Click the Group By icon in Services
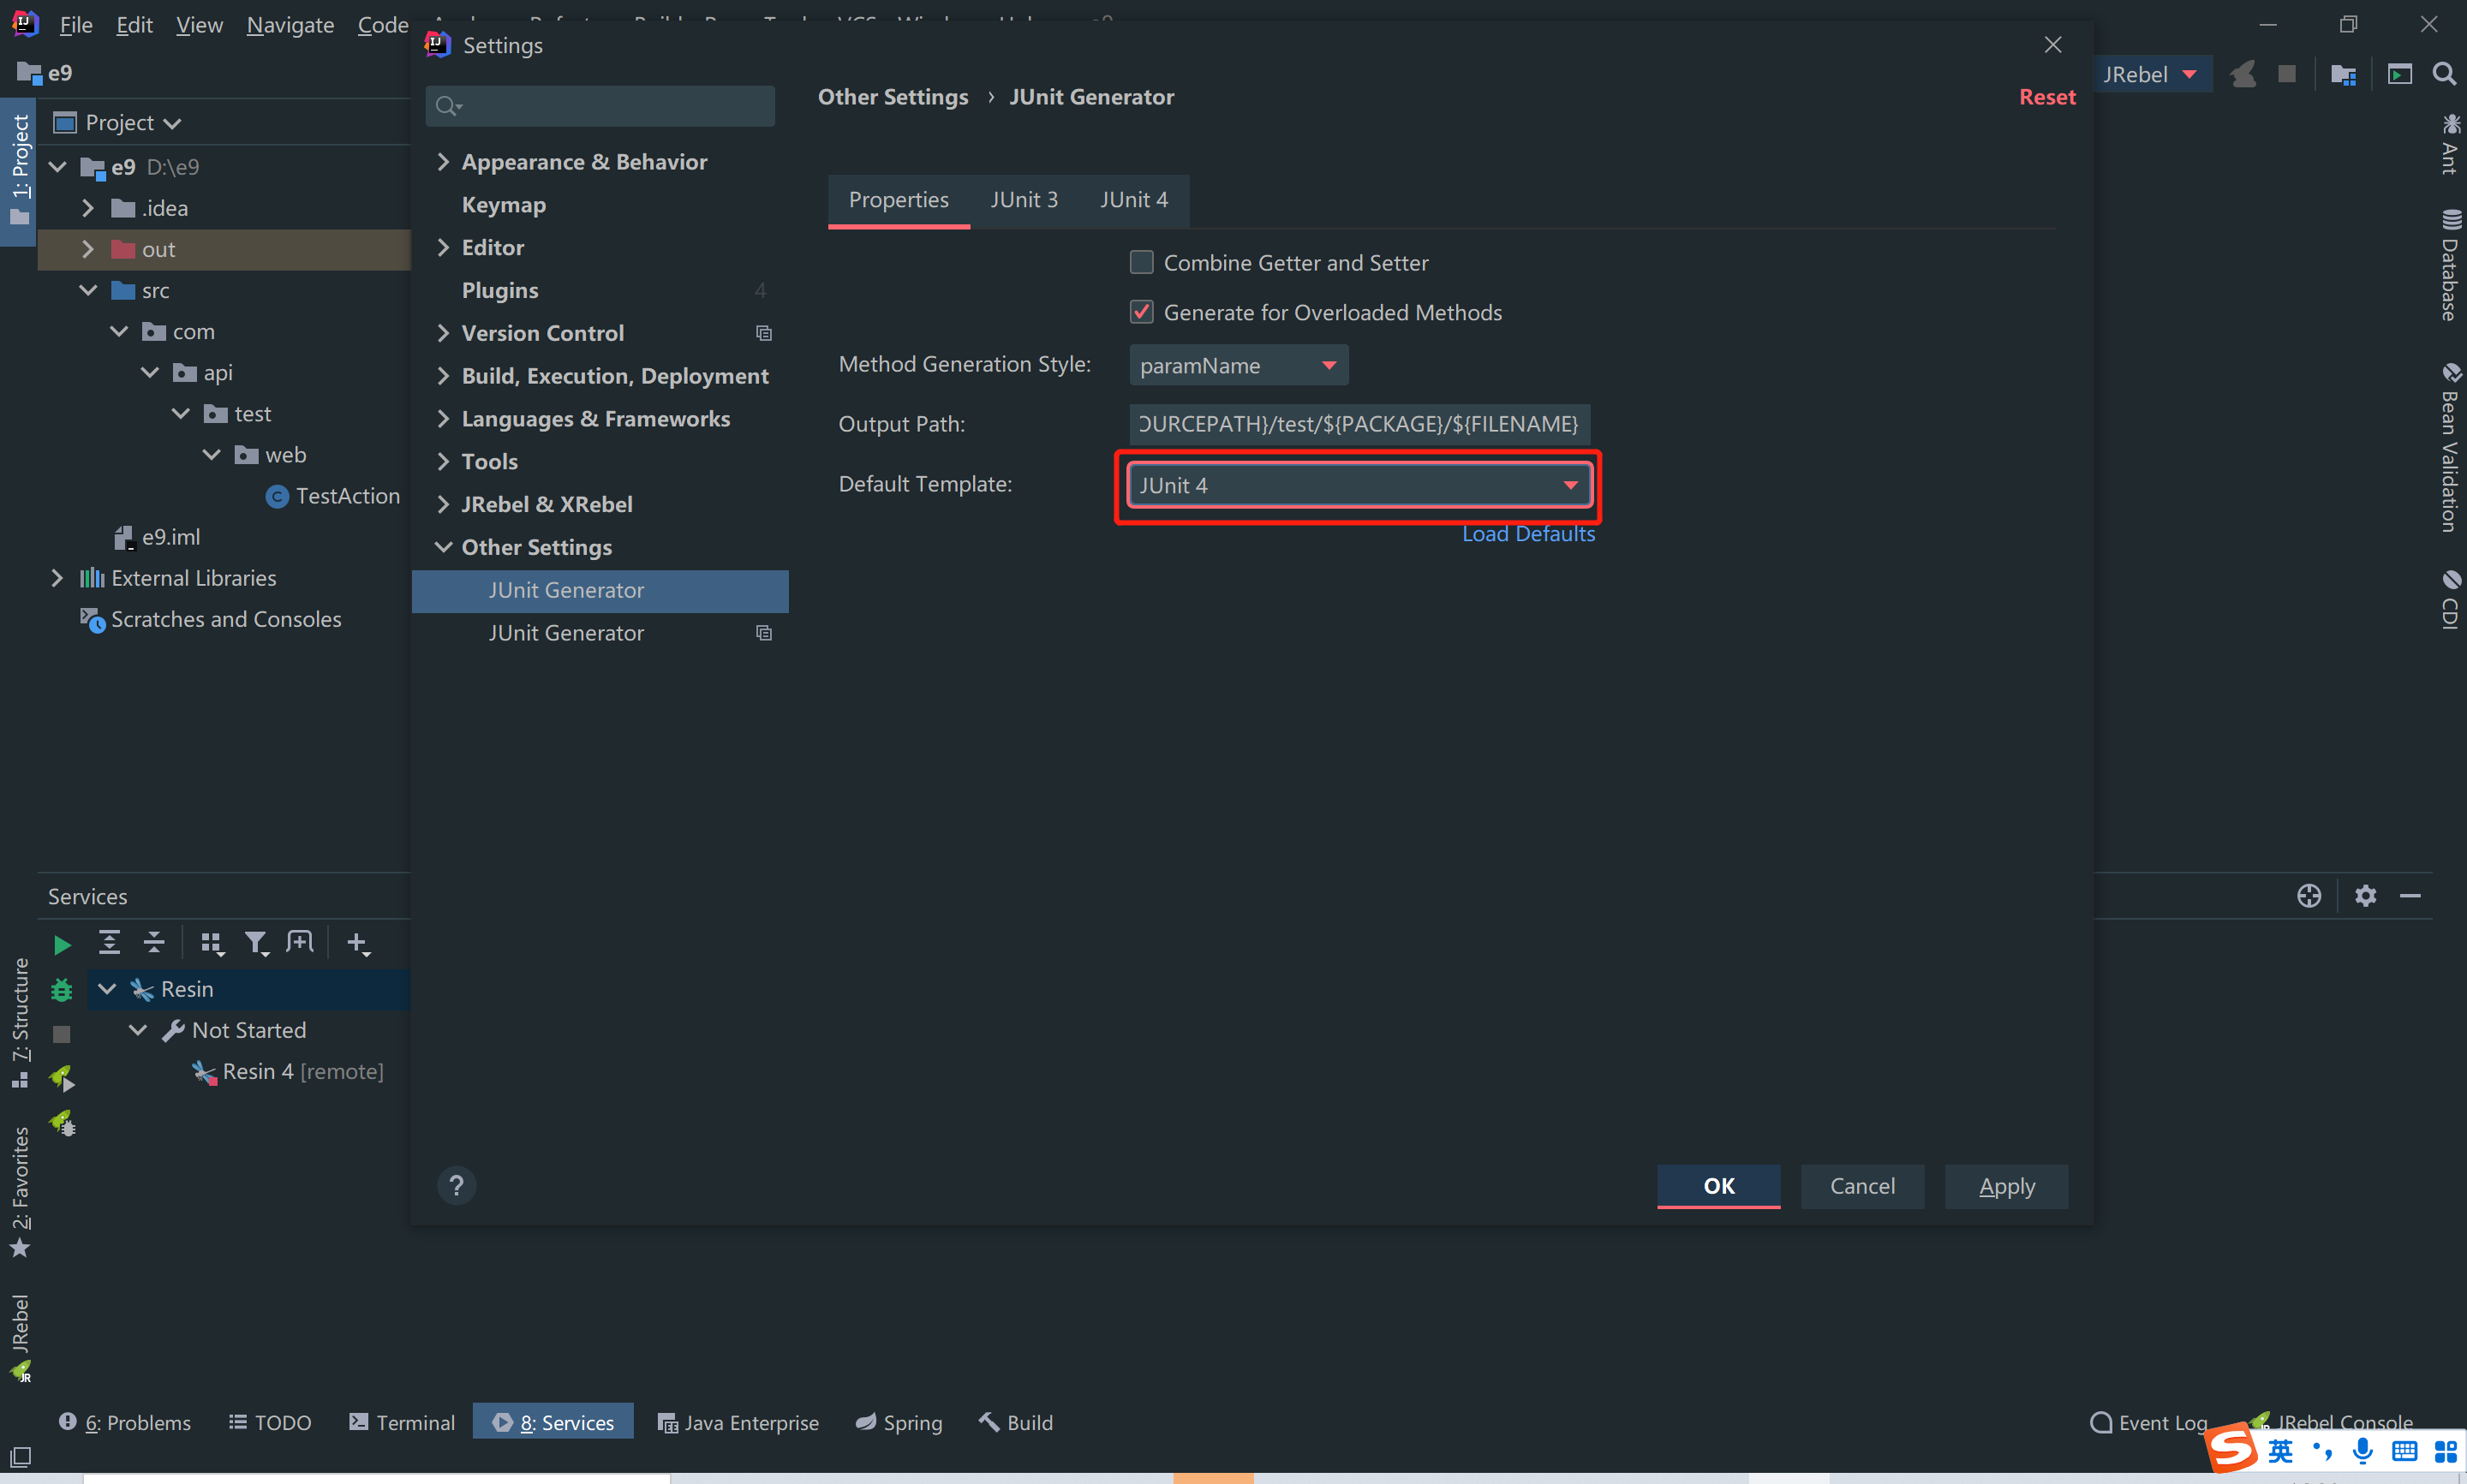The image size is (2467, 1484). tap(212, 943)
